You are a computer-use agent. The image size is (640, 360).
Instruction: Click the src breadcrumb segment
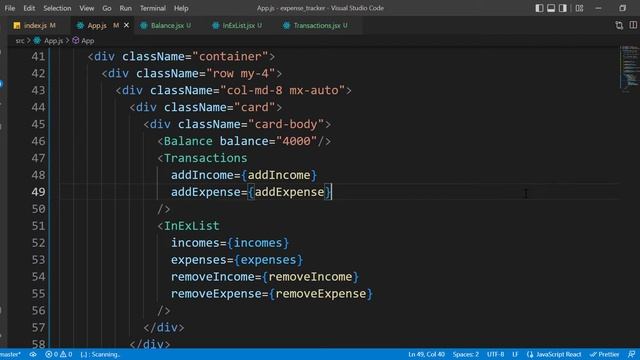click(x=20, y=41)
